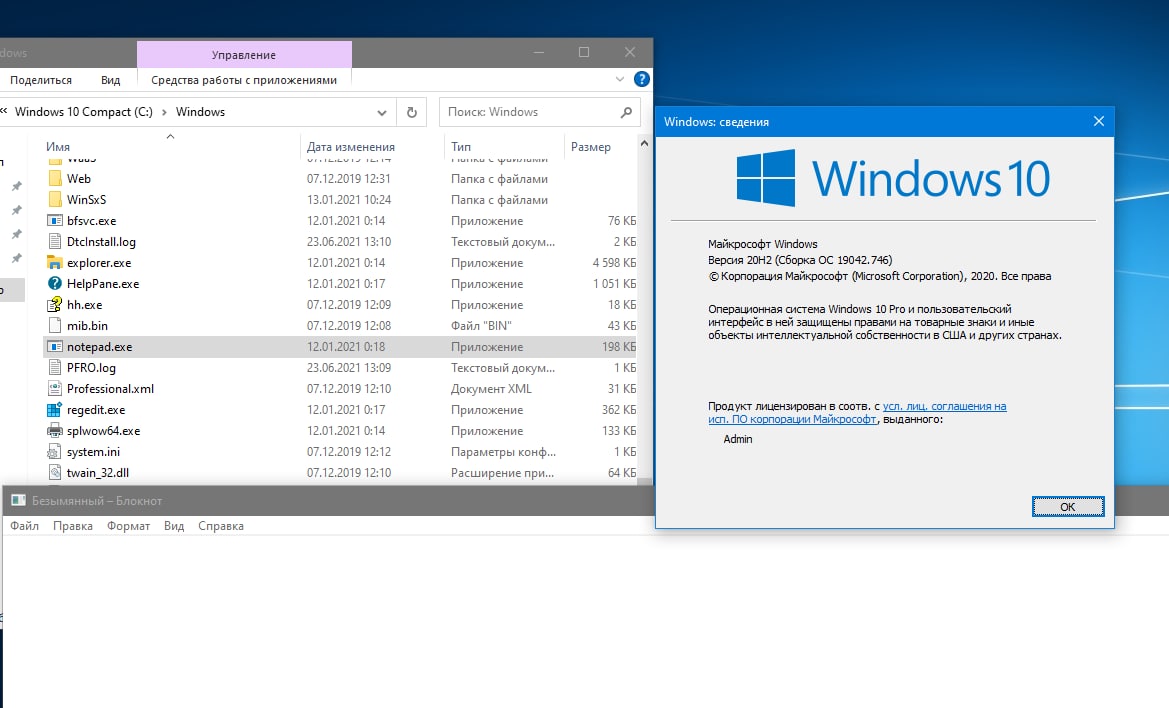Click the 4 598 КБ size cell
Viewport: 1169px width, 708px height.
(614, 262)
